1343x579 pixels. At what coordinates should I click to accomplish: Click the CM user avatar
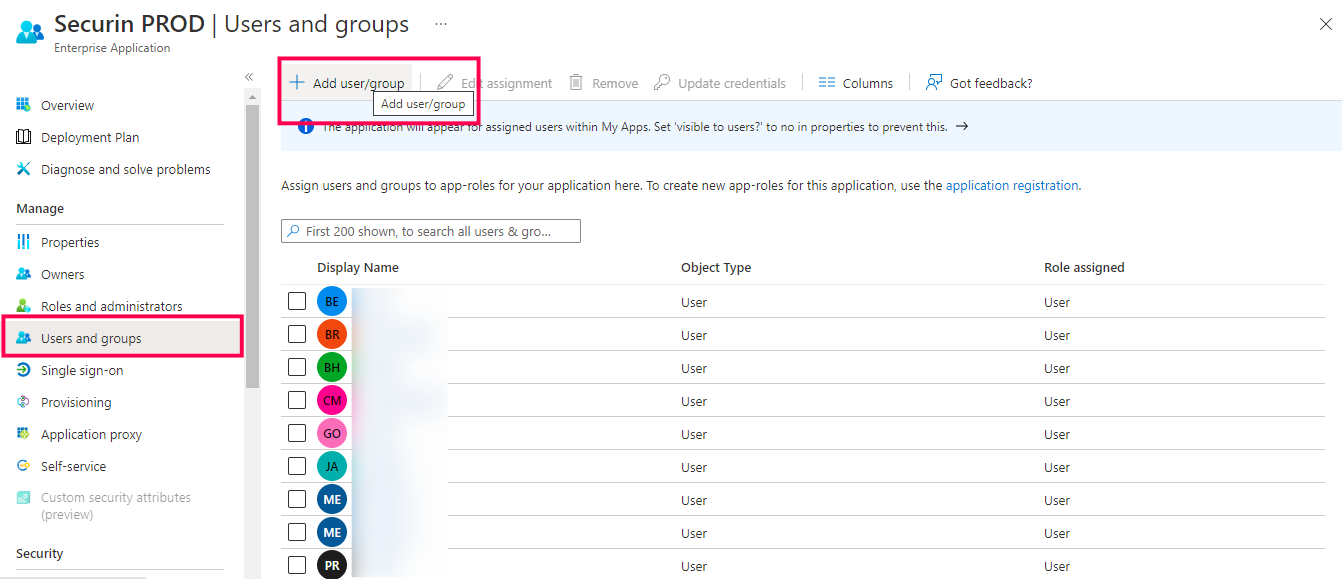coord(332,401)
